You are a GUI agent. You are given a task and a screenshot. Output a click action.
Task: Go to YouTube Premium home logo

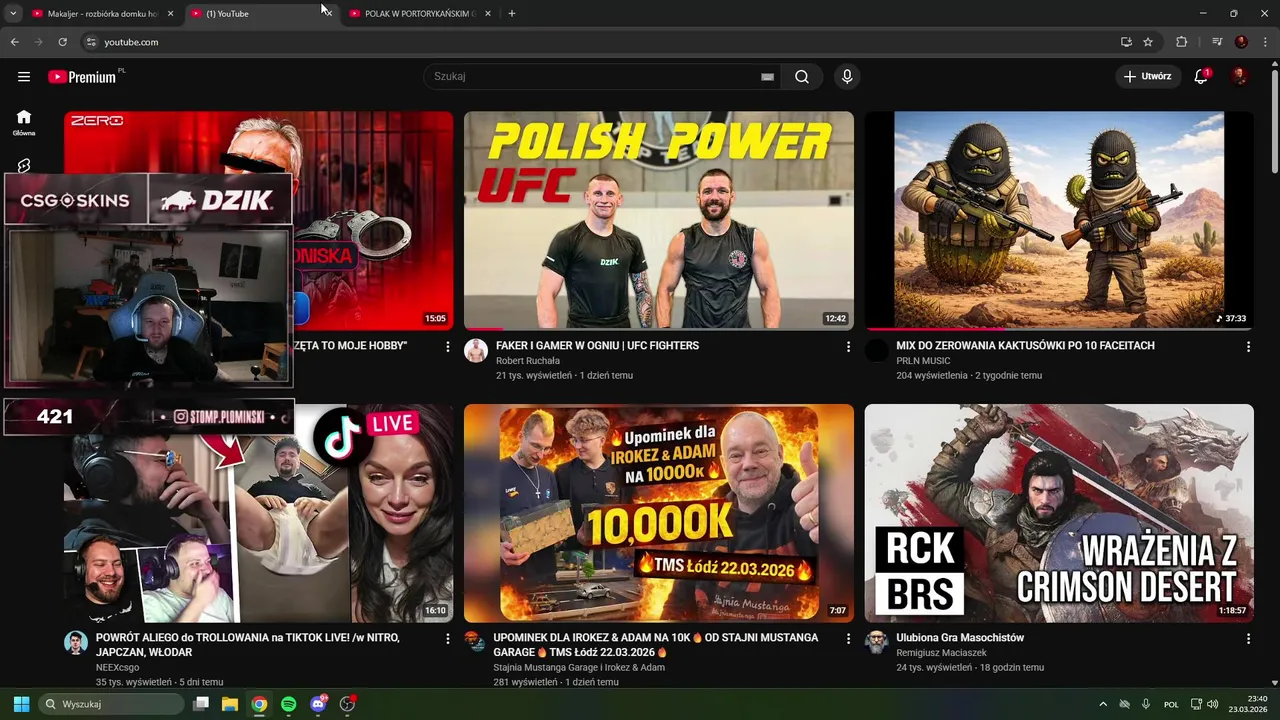click(x=83, y=76)
